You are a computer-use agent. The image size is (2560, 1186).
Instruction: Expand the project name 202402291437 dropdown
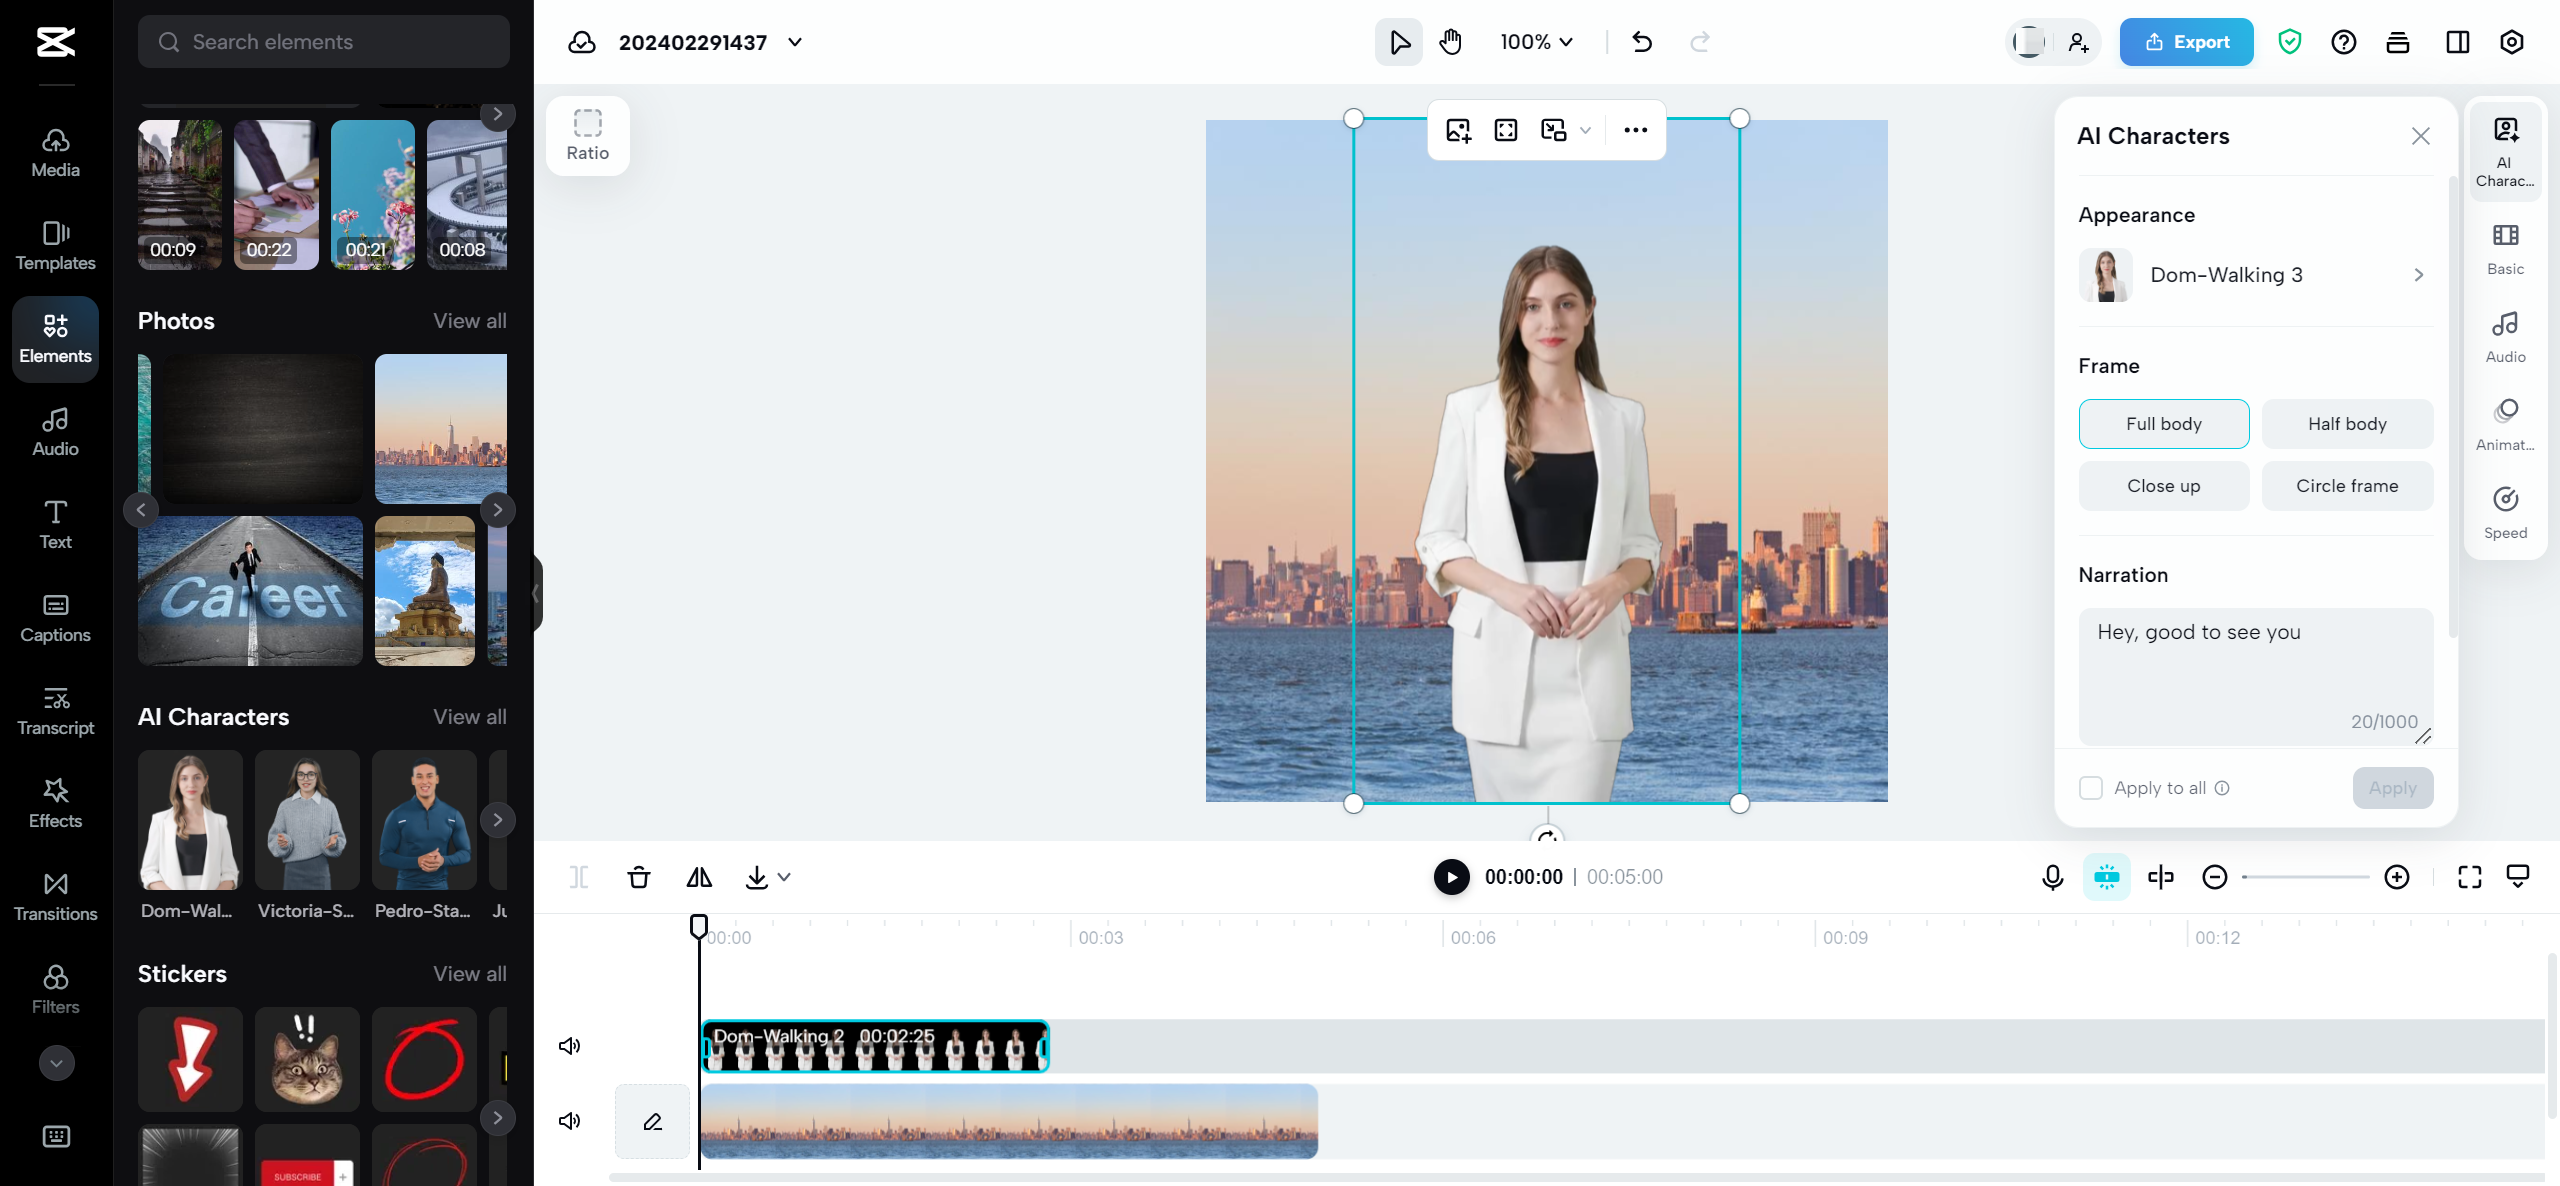[794, 42]
